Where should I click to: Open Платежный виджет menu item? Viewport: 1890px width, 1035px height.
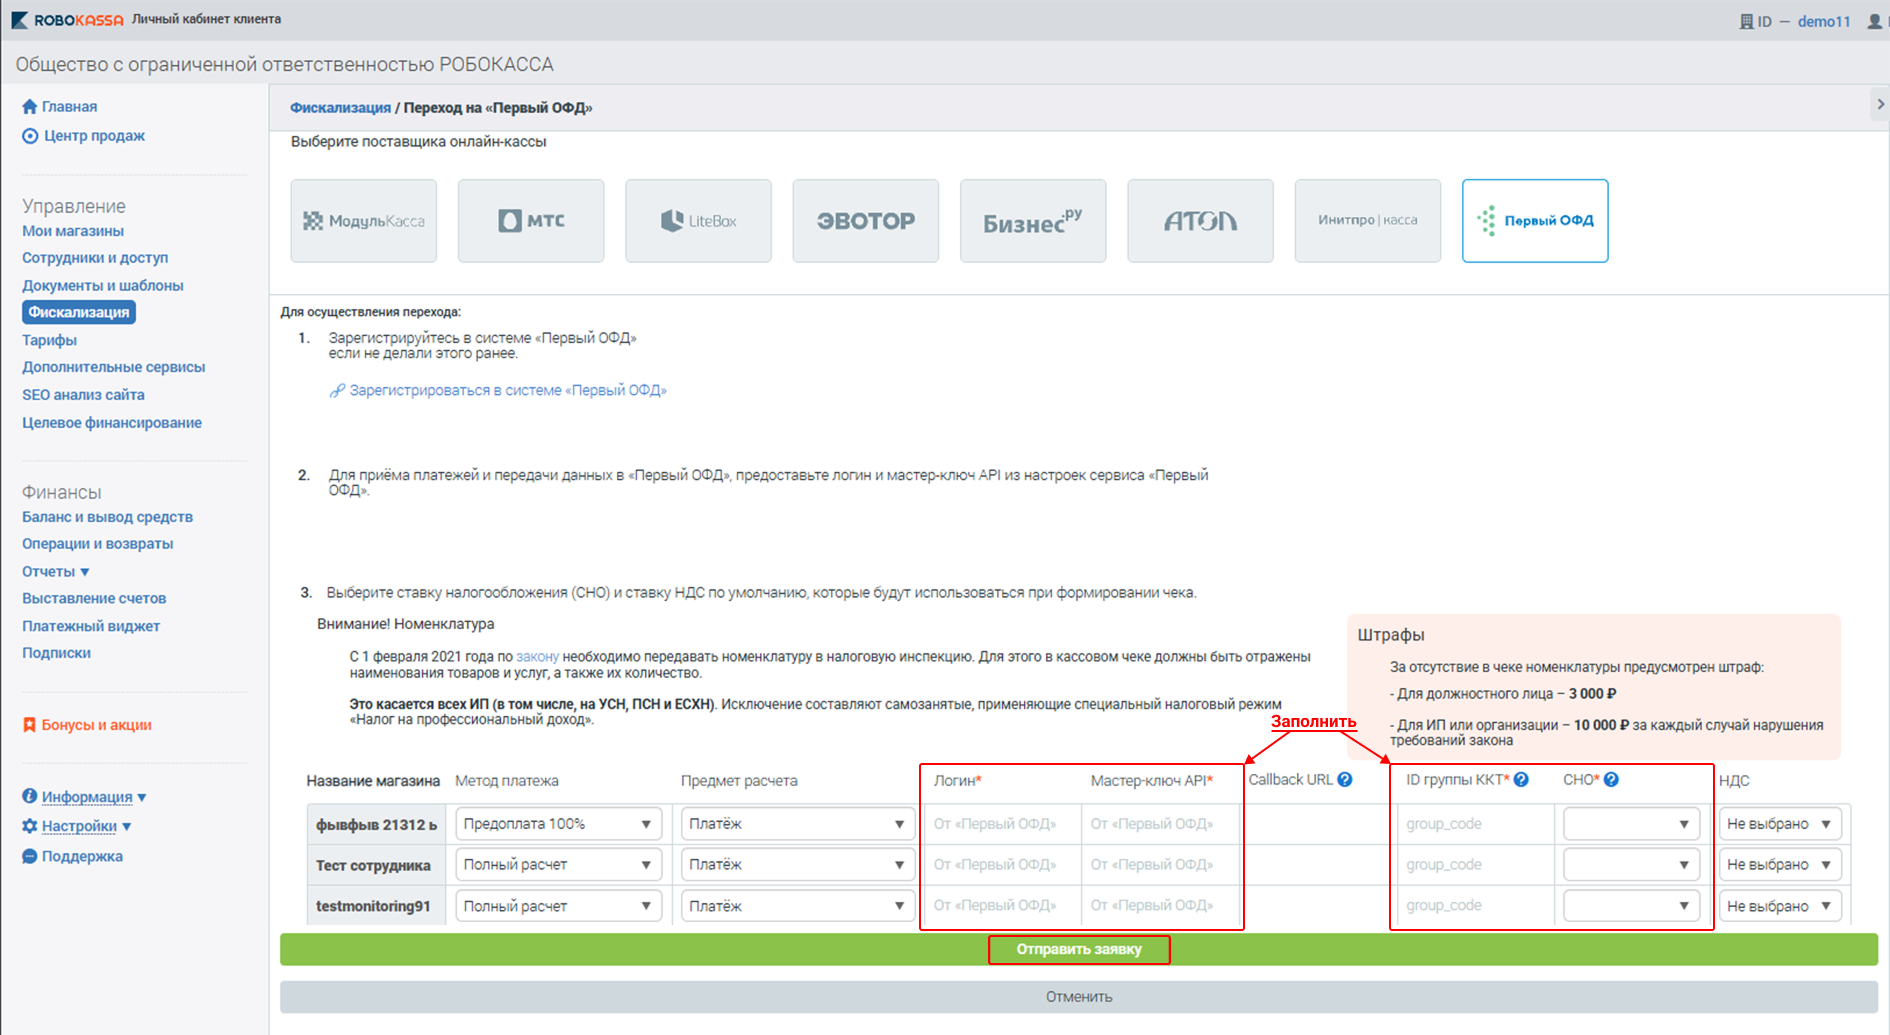pyautogui.click(x=91, y=626)
